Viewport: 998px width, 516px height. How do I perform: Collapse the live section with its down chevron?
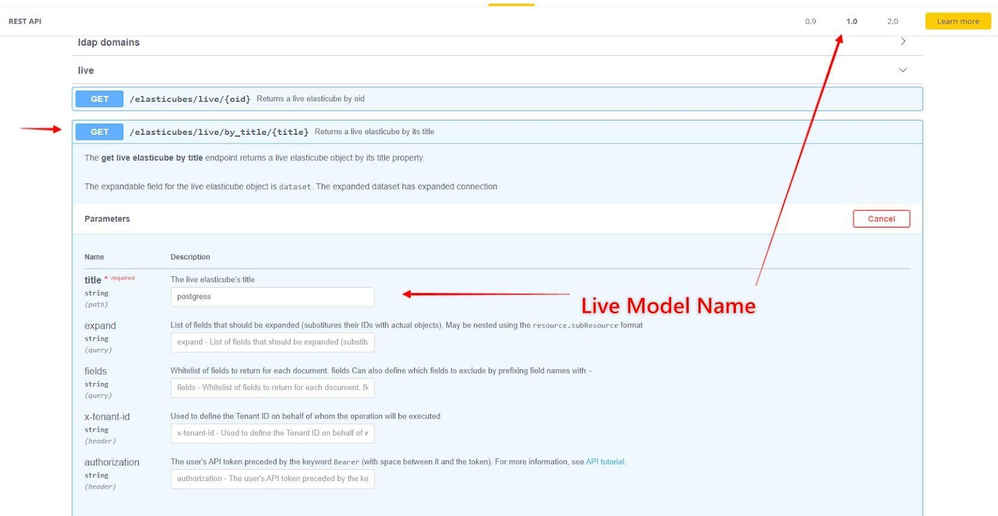pyautogui.click(x=903, y=70)
